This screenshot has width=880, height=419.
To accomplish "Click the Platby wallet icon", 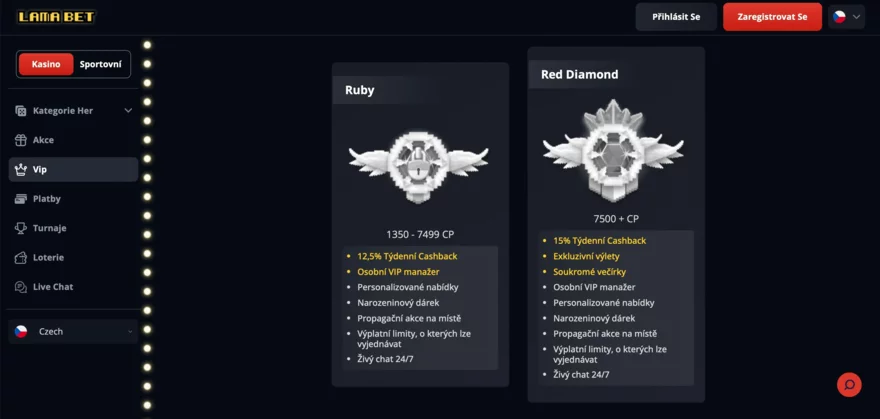I will tap(22, 199).
